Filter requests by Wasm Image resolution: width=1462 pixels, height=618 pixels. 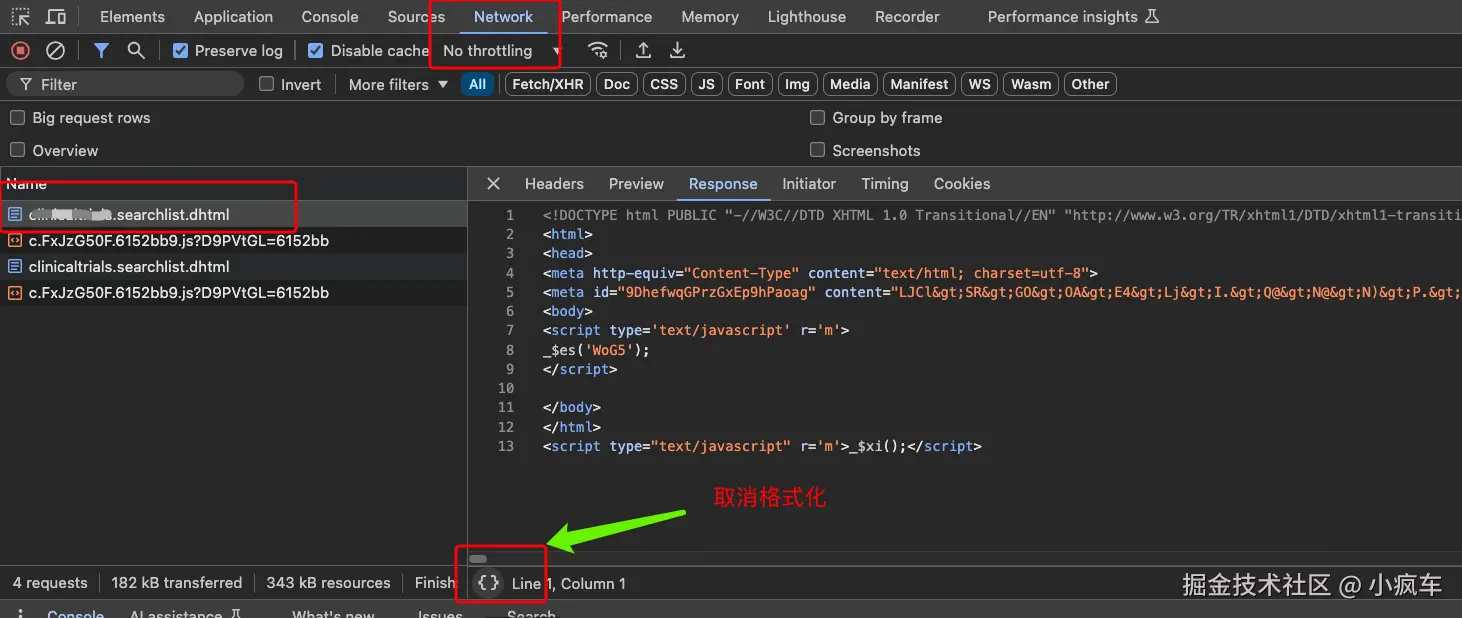coord(1030,84)
